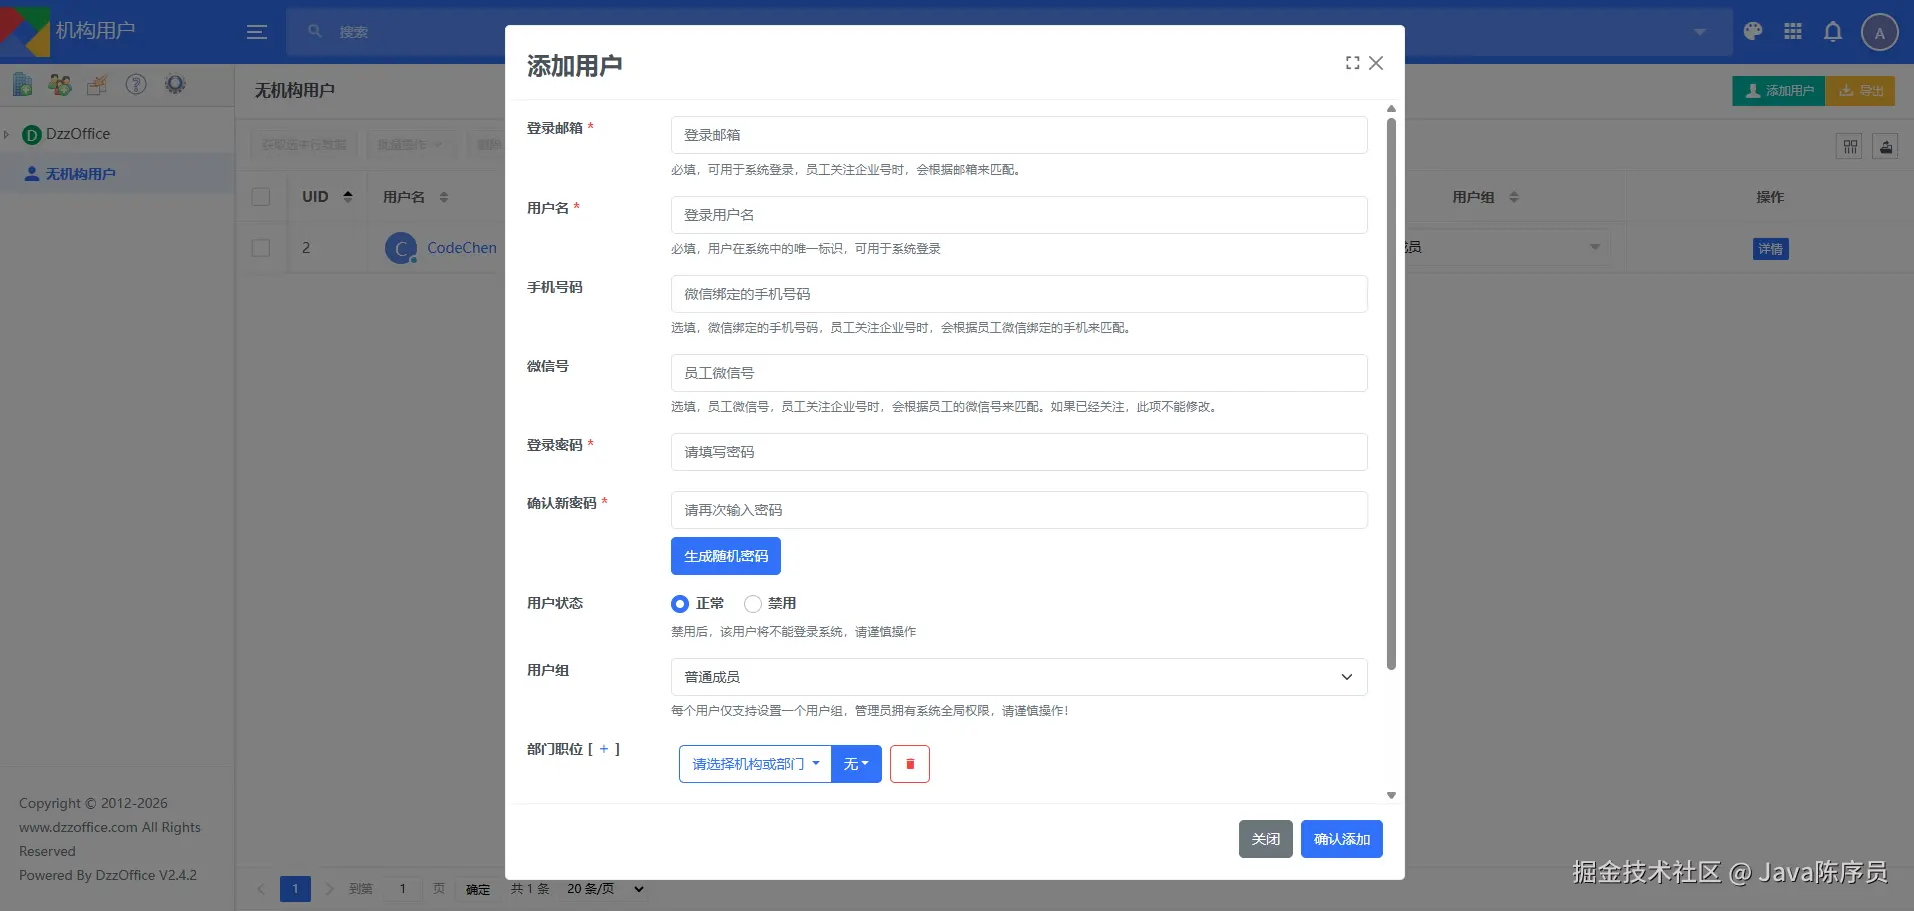Click the pagination jump-to-page number input
This screenshot has width=1914, height=911.
point(403,889)
